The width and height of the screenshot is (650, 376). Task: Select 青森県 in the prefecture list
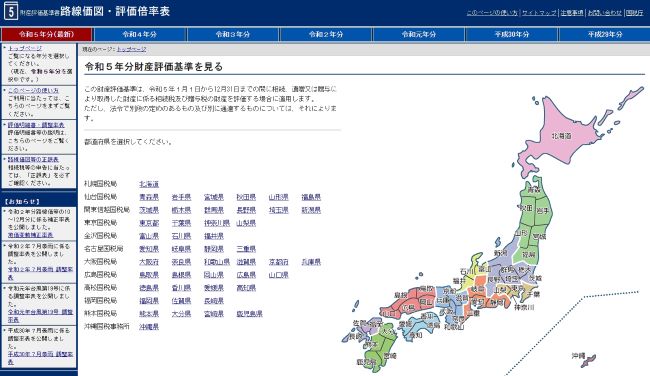click(149, 197)
